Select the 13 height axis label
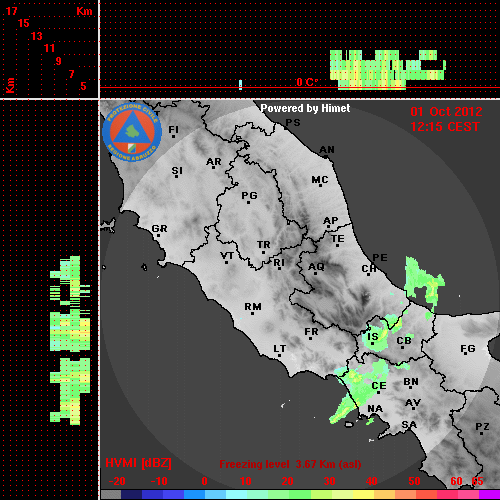500x500 pixels. tap(37, 36)
